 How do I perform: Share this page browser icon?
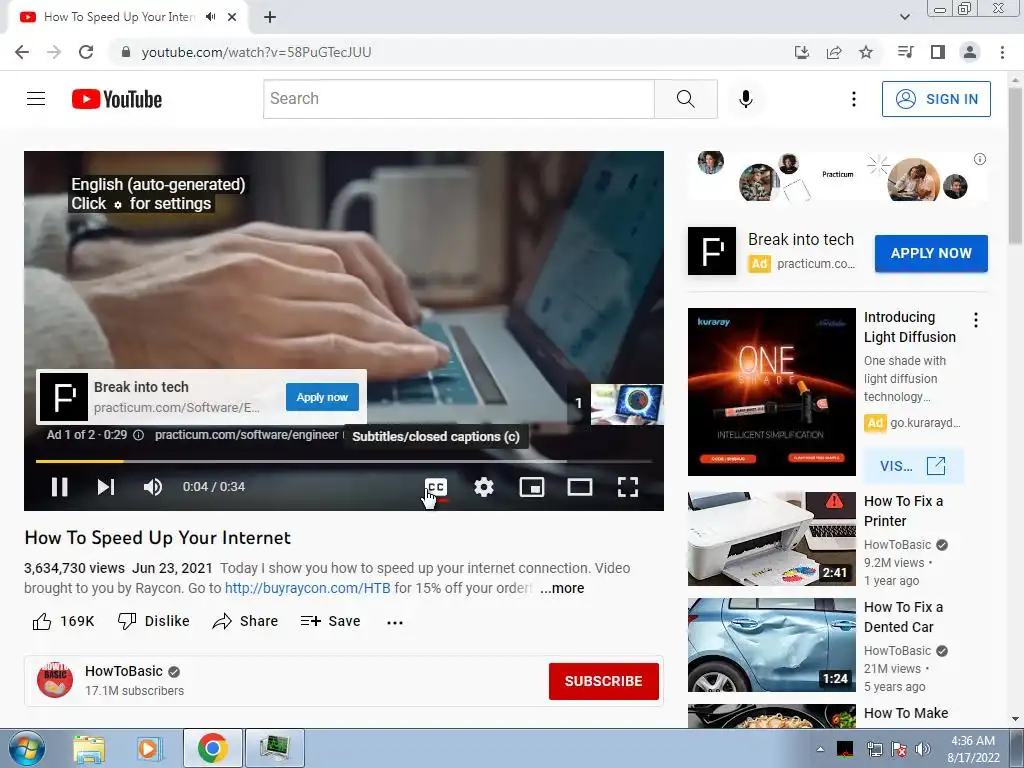click(834, 52)
